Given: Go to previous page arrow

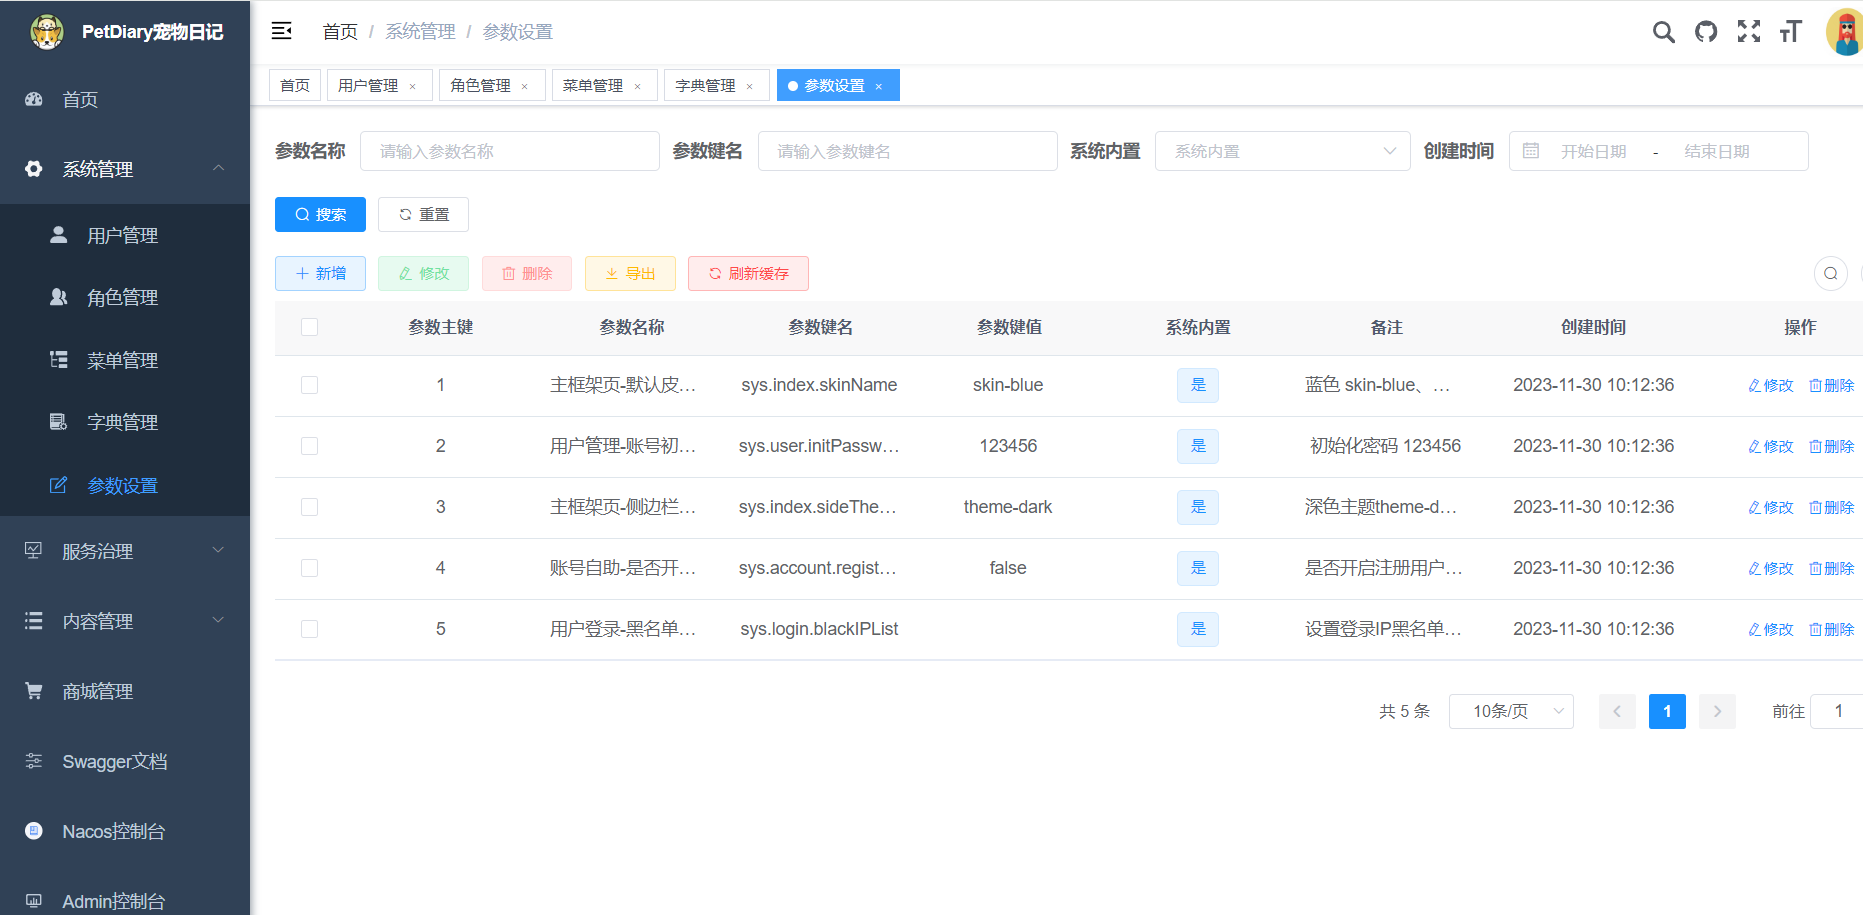Looking at the screenshot, I should (1617, 711).
